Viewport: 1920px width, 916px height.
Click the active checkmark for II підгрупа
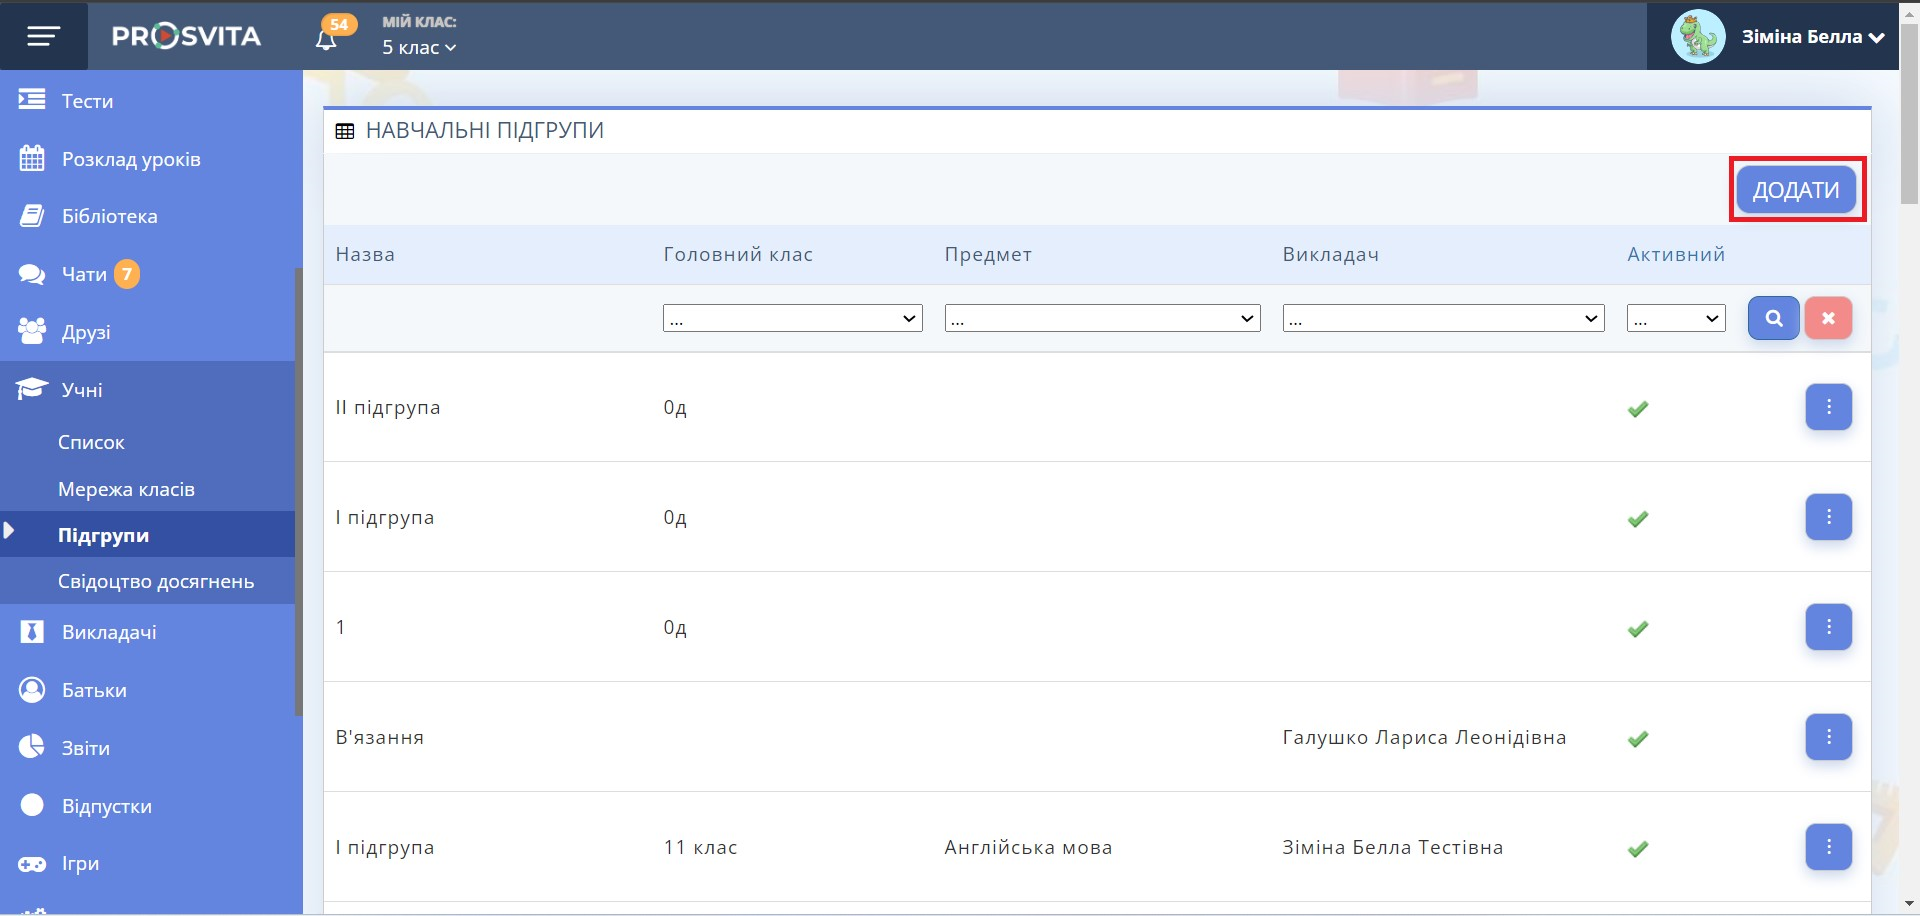[1637, 409]
